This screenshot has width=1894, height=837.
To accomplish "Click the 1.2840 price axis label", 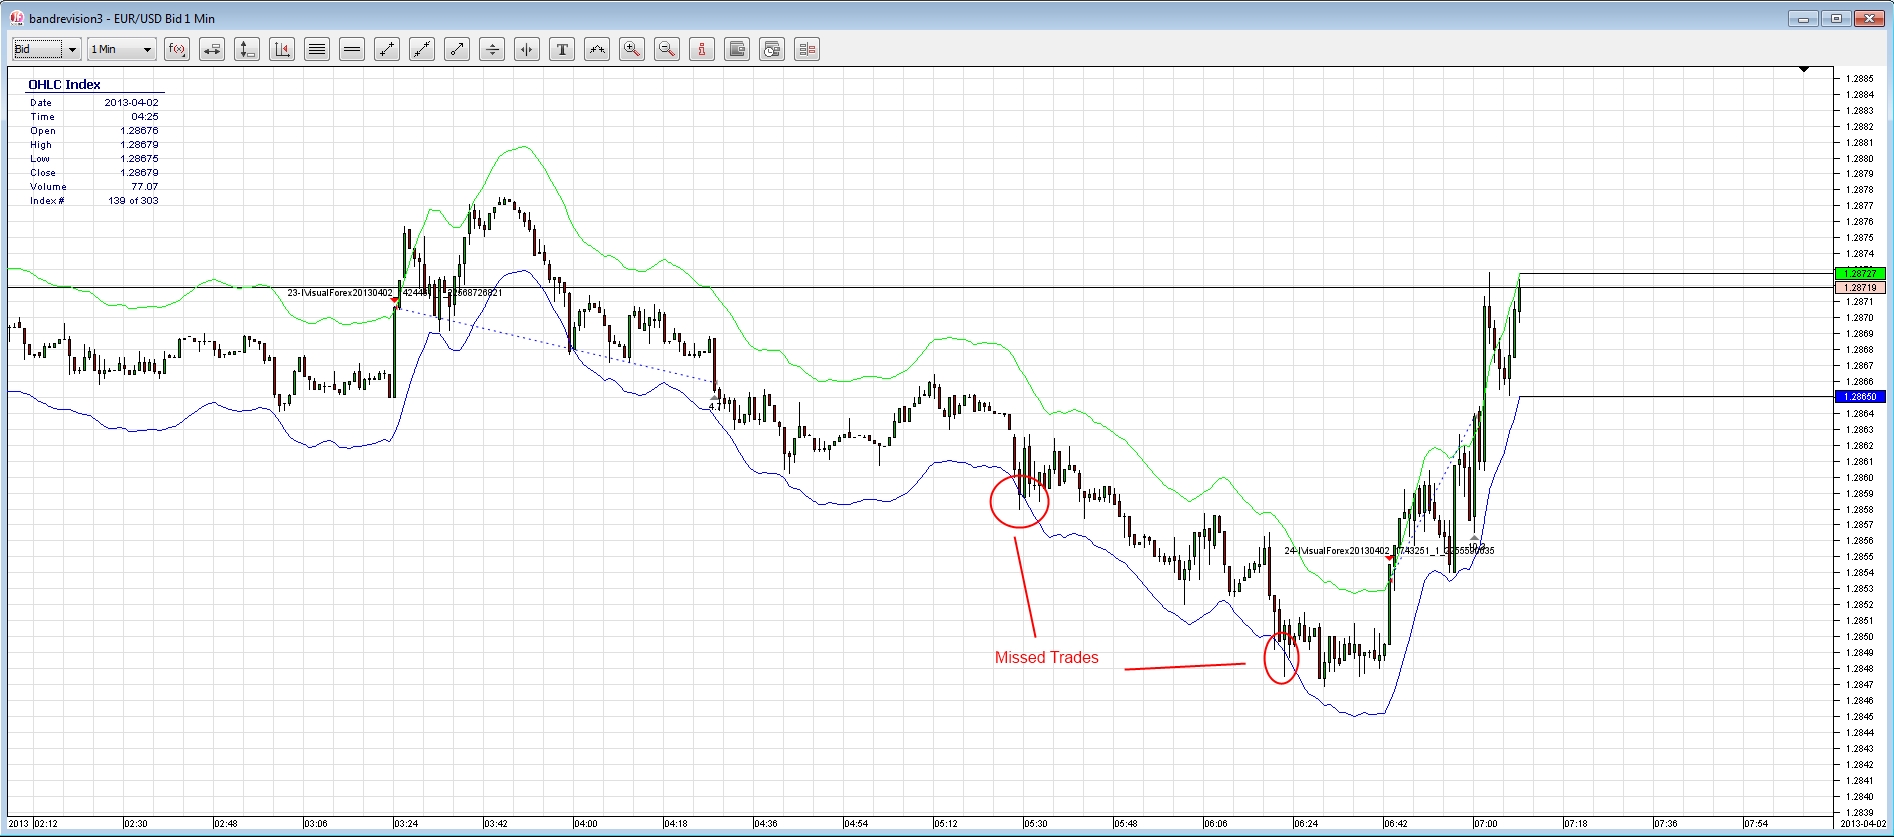I will coord(1860,796).
